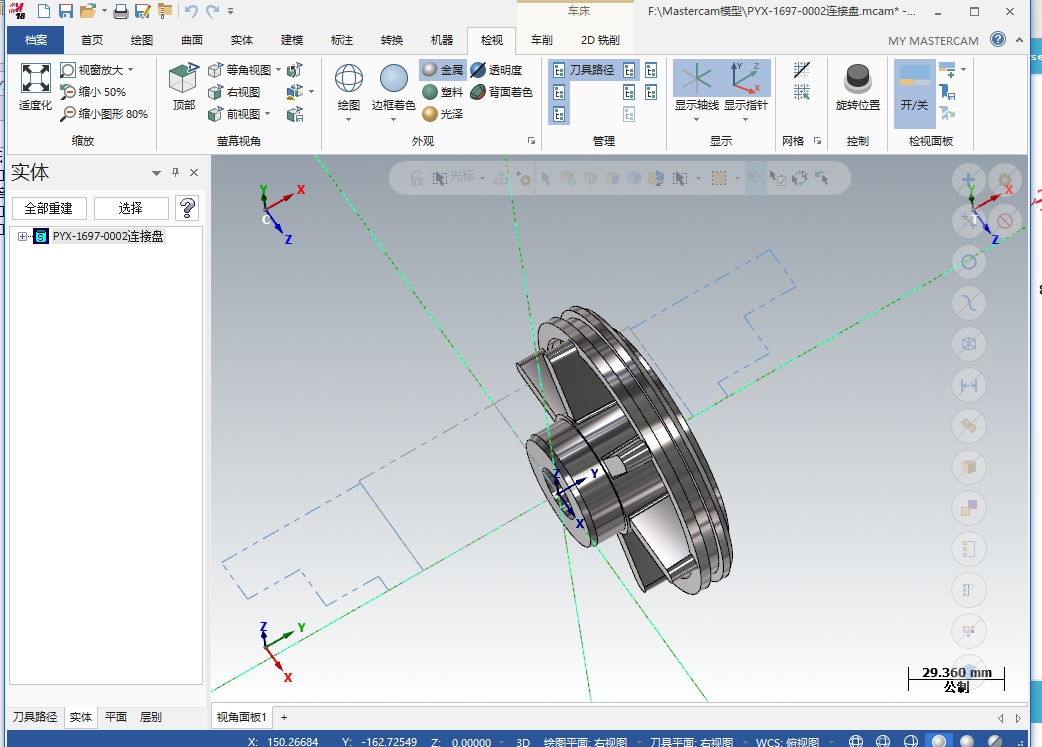1042x747 pixels.
Task: Expand 绘图 wireframe dropdown arrow
Action: click(349, 120)
